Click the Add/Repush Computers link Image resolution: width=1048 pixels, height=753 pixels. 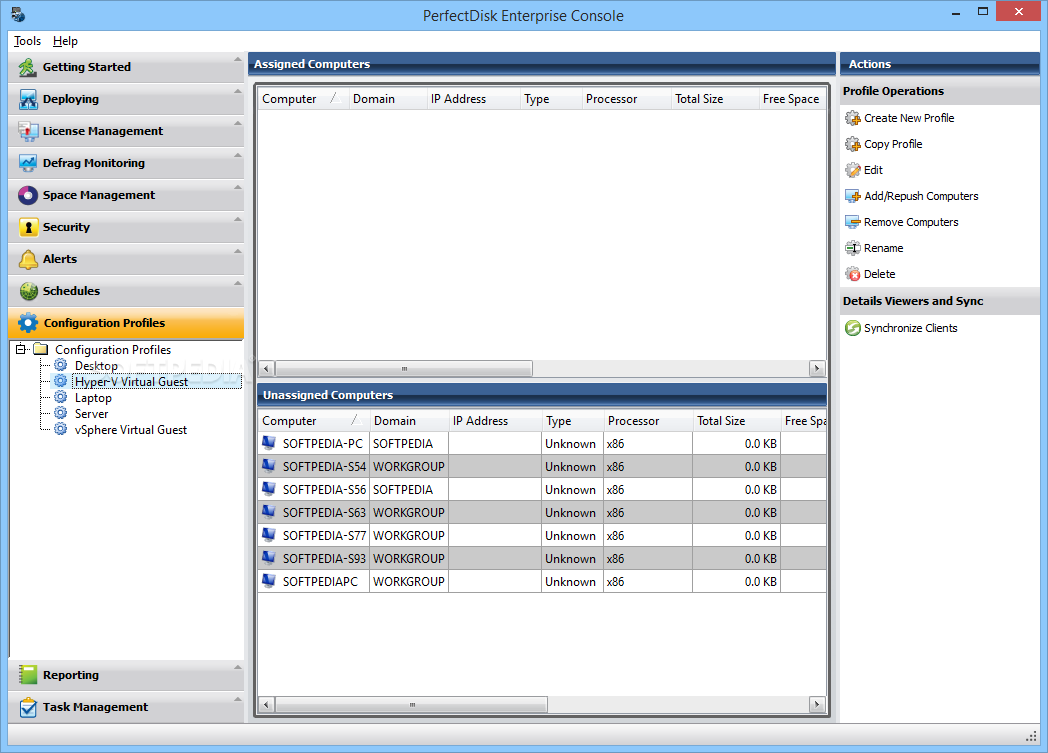tap(921, 196)
